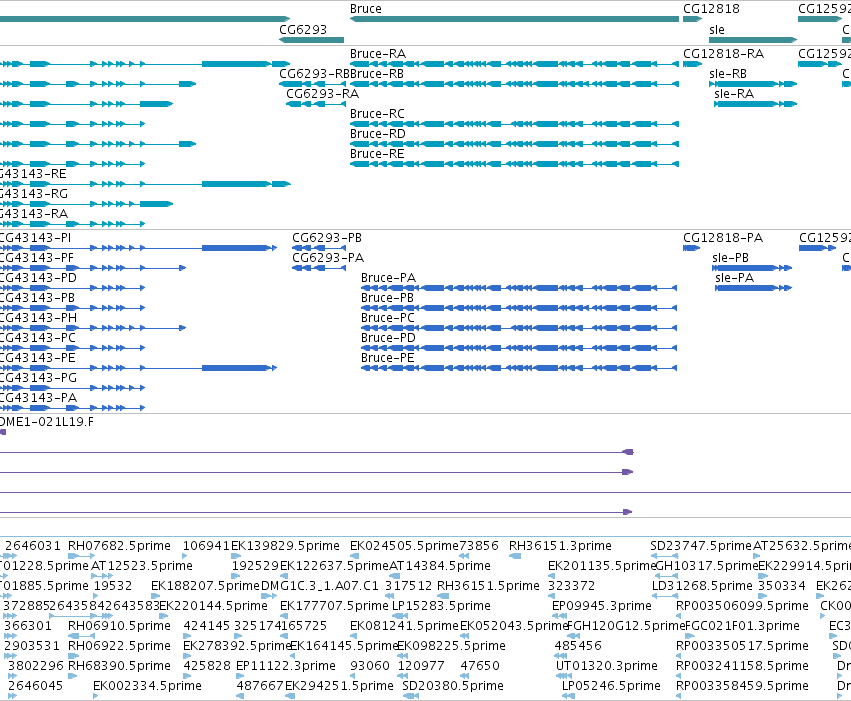Image resolution: width=851 pixels, height=701 pixels.
Task: Select the Bruce-PC protein label
Action: pos(388,318)
